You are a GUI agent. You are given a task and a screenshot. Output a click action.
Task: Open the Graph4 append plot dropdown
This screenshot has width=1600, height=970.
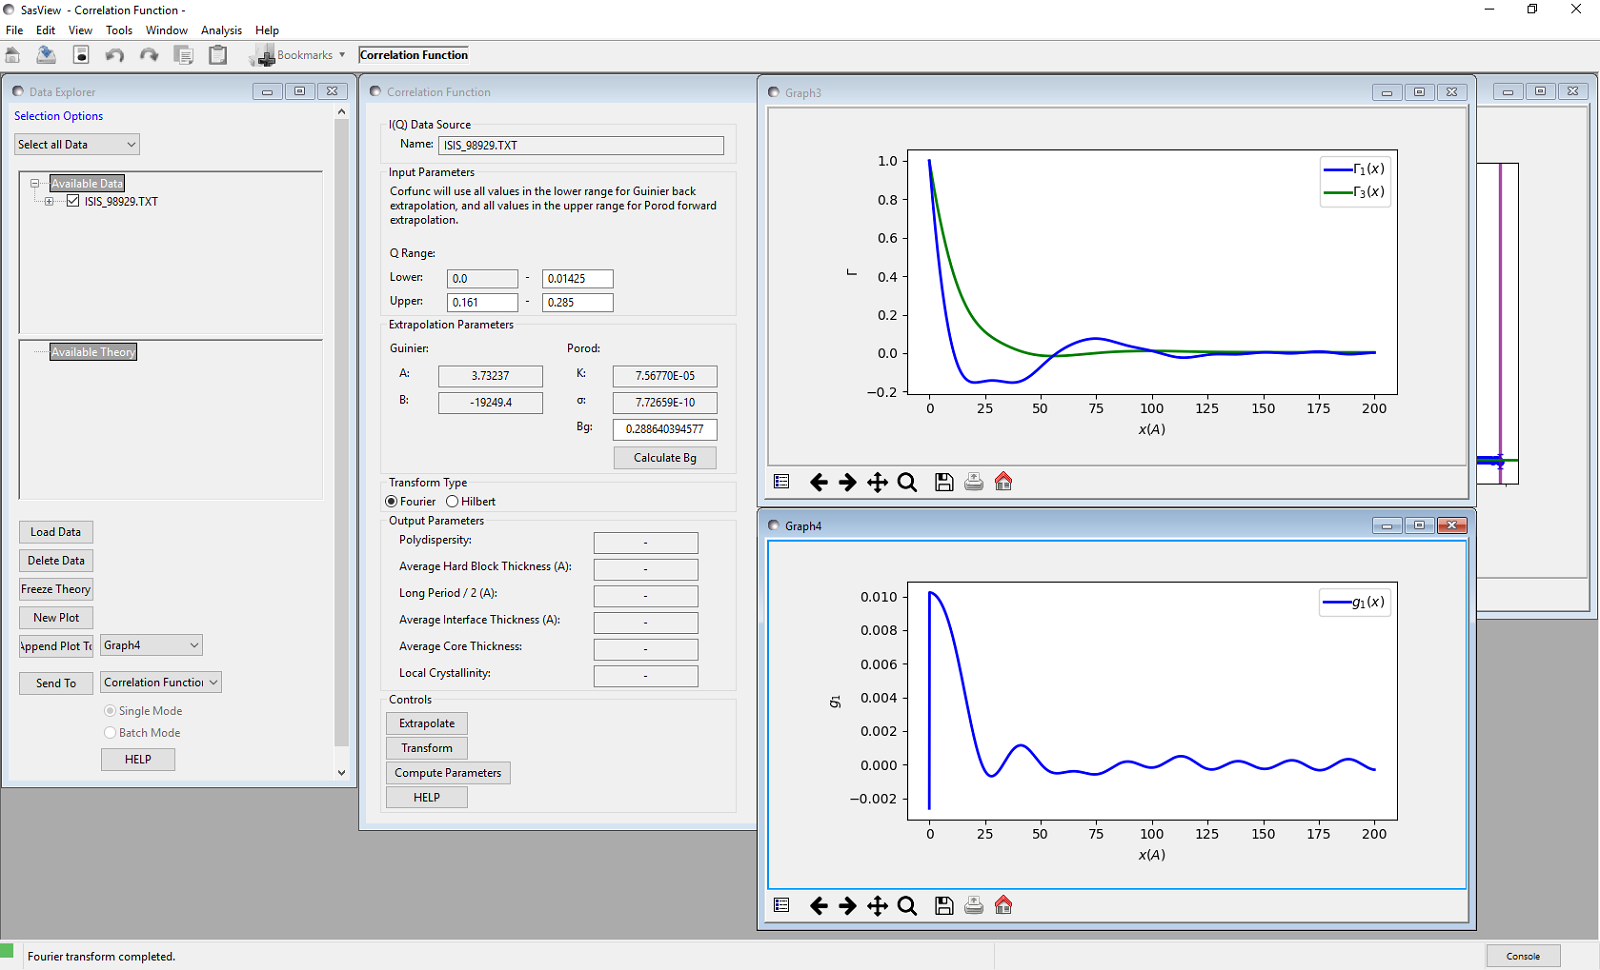151,646
